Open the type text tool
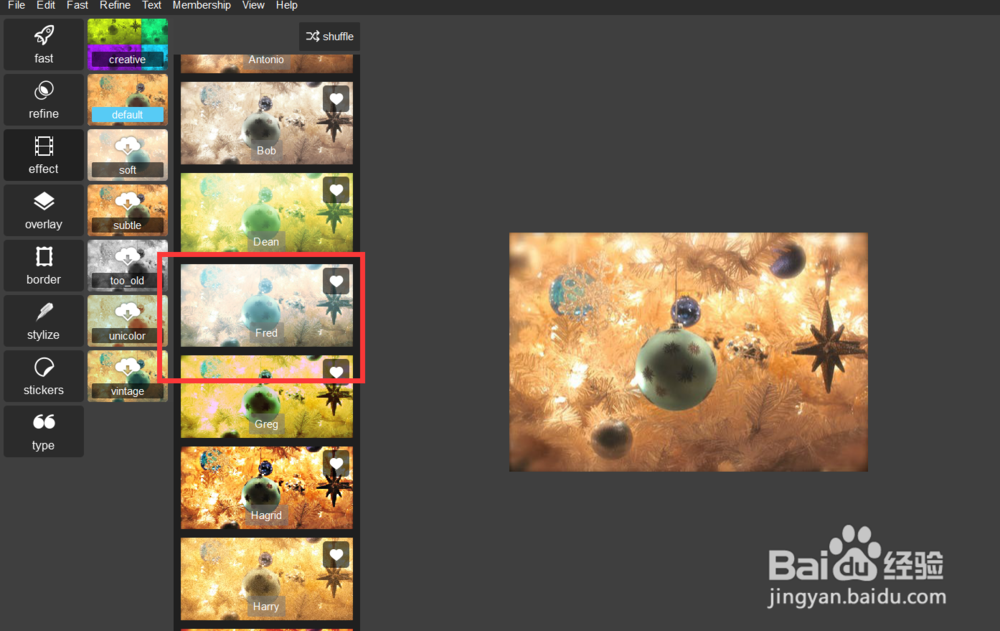Viewport: 1000px width, 631px height. pos(43,431)
